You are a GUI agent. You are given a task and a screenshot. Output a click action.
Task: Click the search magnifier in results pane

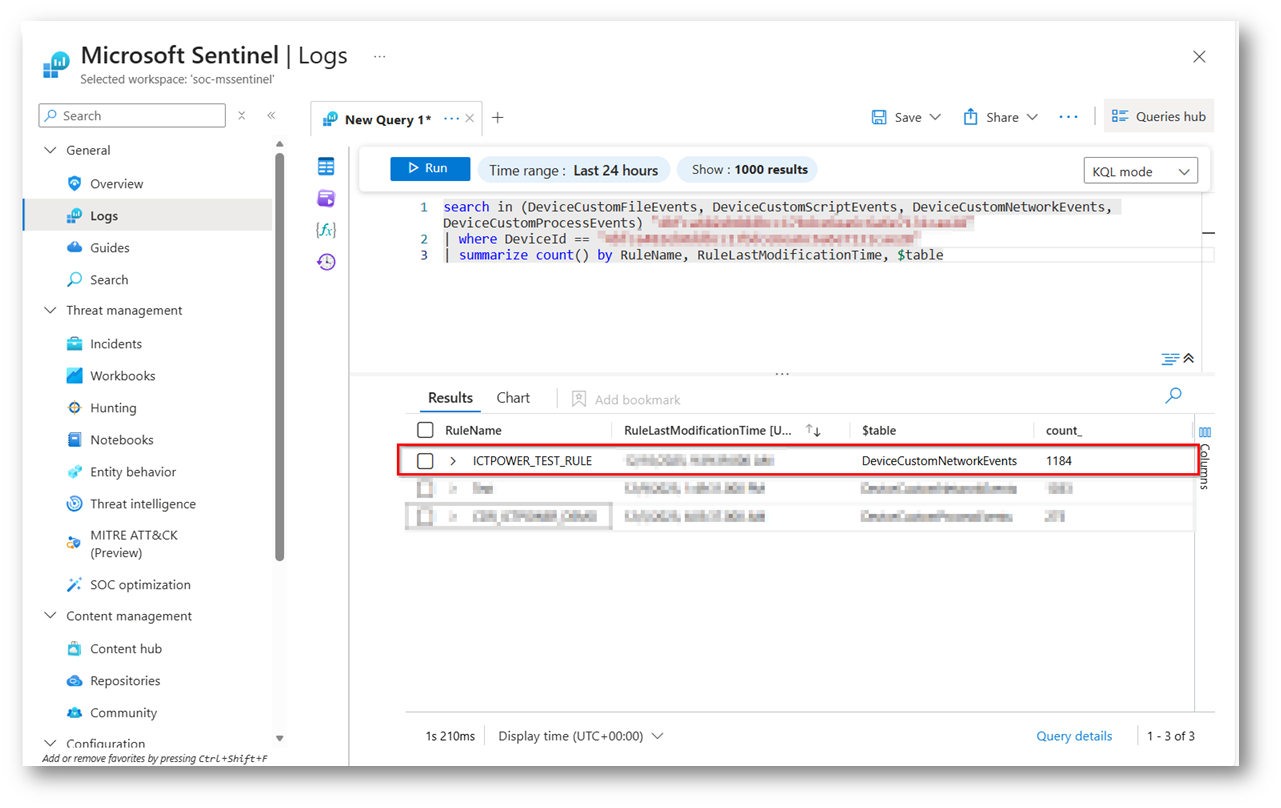pos(1173,396)
